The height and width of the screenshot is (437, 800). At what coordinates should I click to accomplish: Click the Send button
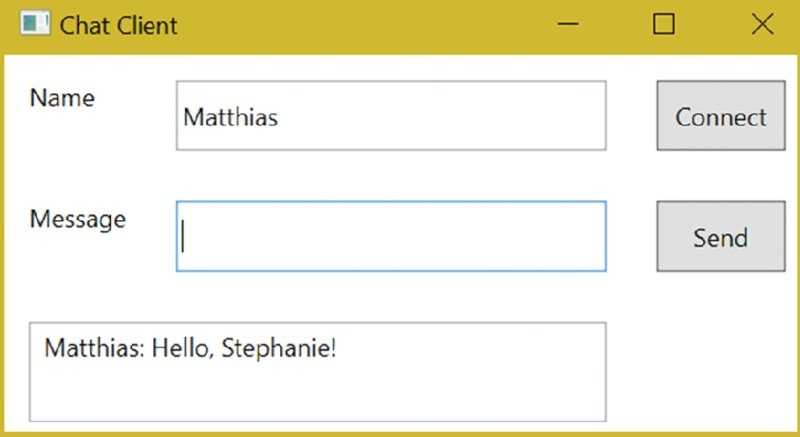click(721, 236)
